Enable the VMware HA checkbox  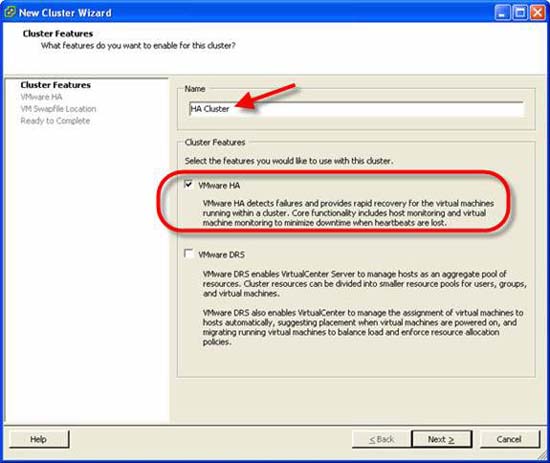(189, 184)
